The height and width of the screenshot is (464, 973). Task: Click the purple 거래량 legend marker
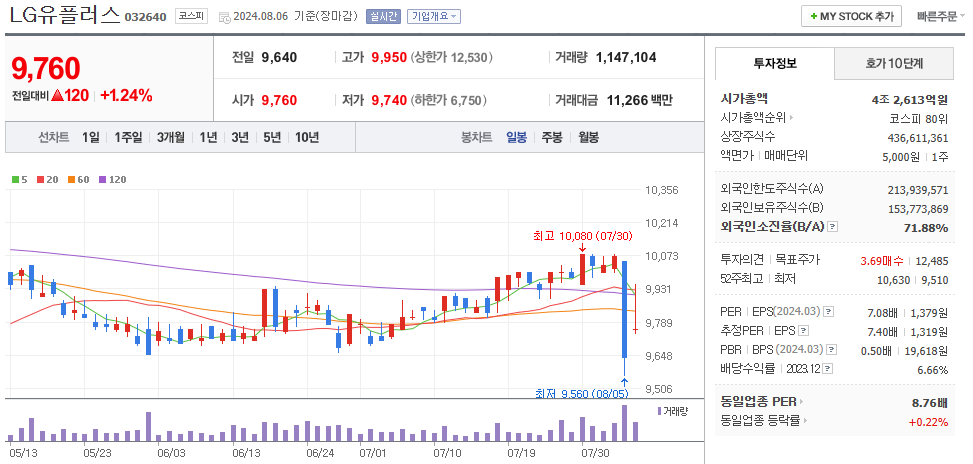coord(659,411)
